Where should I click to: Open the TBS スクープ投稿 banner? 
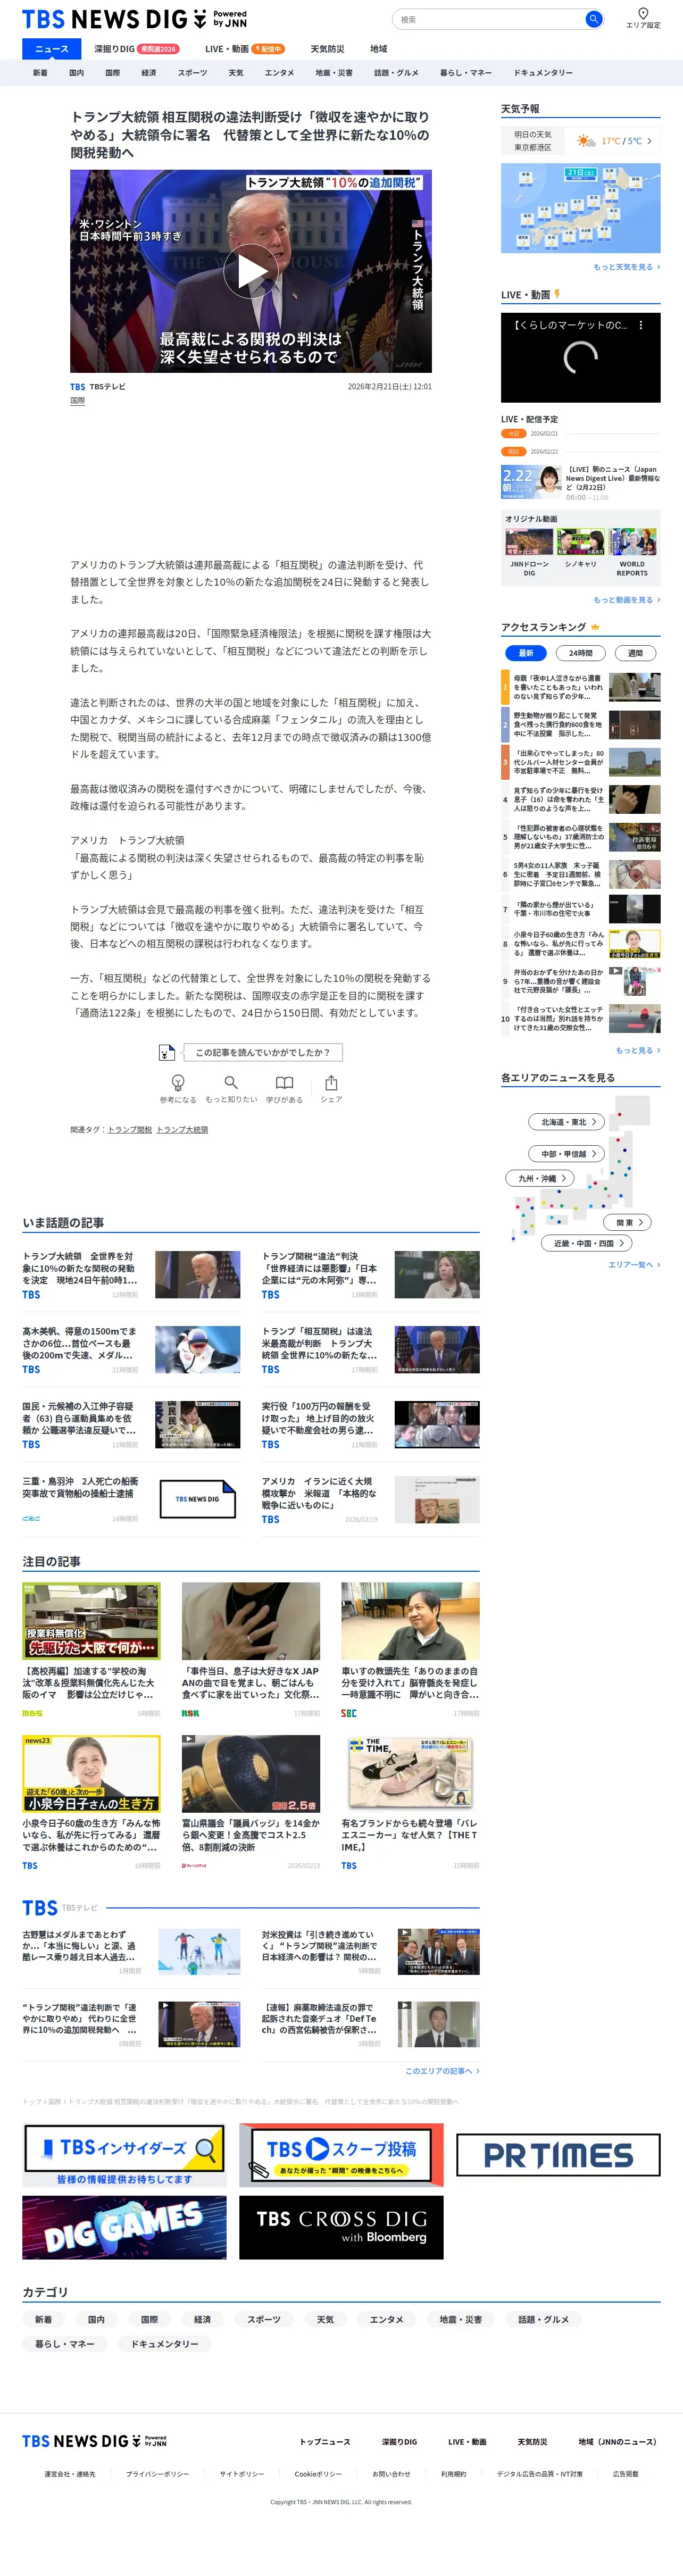point(341,2155)
